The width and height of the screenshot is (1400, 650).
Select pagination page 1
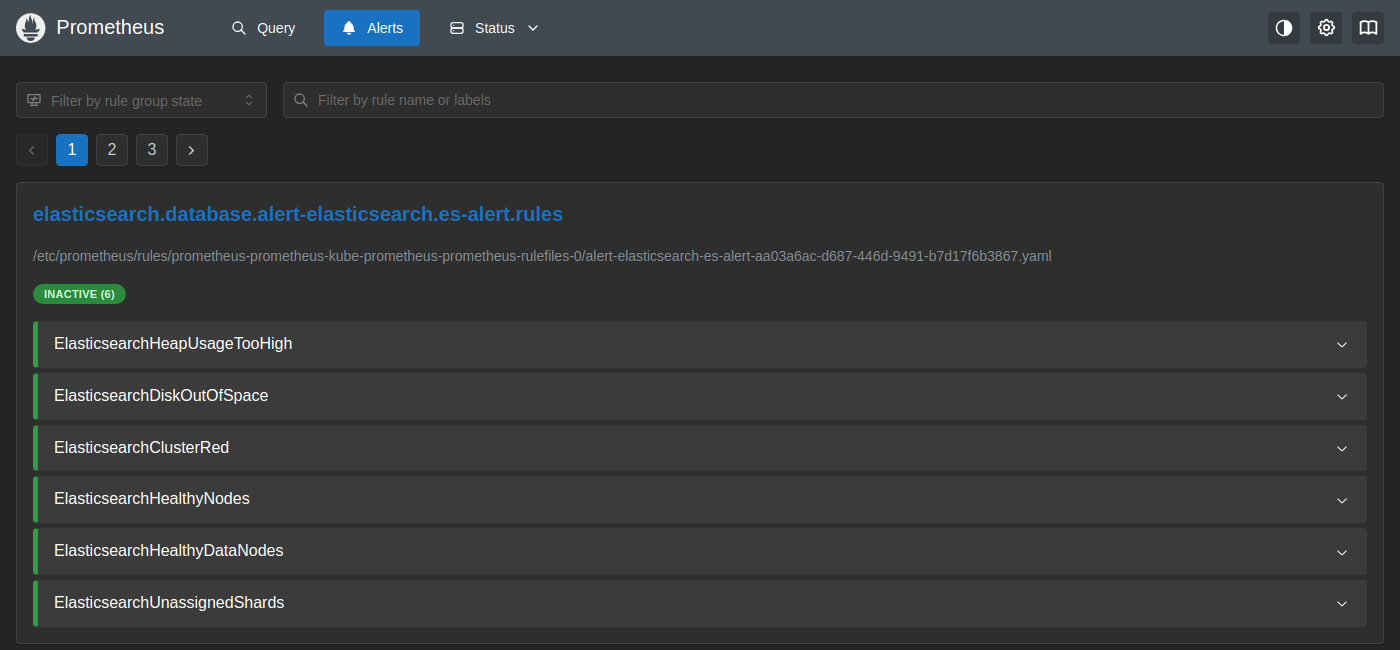tap(72, 150)
